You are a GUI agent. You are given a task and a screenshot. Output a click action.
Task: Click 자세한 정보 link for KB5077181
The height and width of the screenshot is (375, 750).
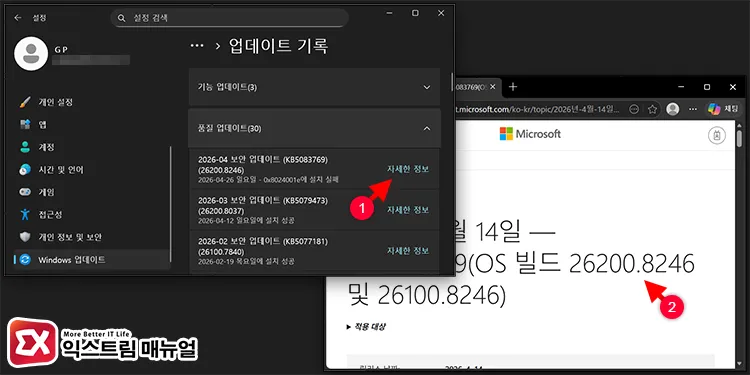point(408,251)
